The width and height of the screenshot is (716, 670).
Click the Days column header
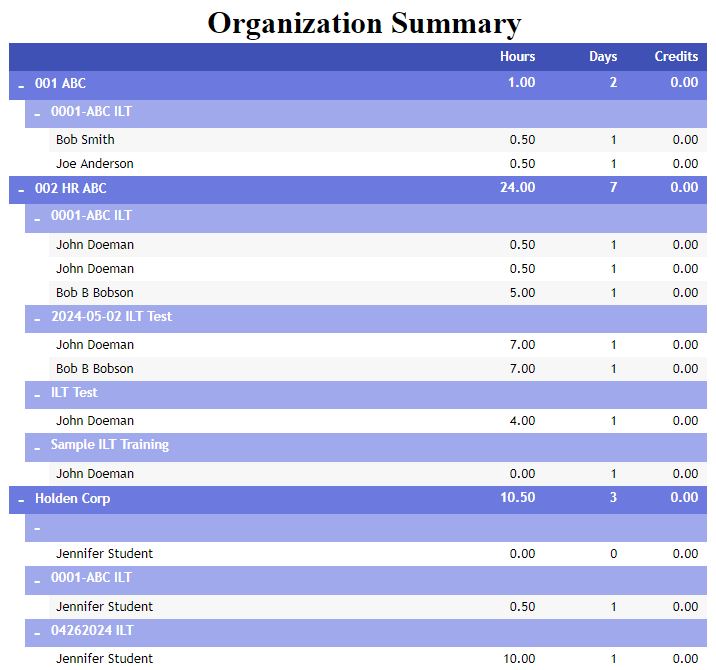[x=603, y=57]
